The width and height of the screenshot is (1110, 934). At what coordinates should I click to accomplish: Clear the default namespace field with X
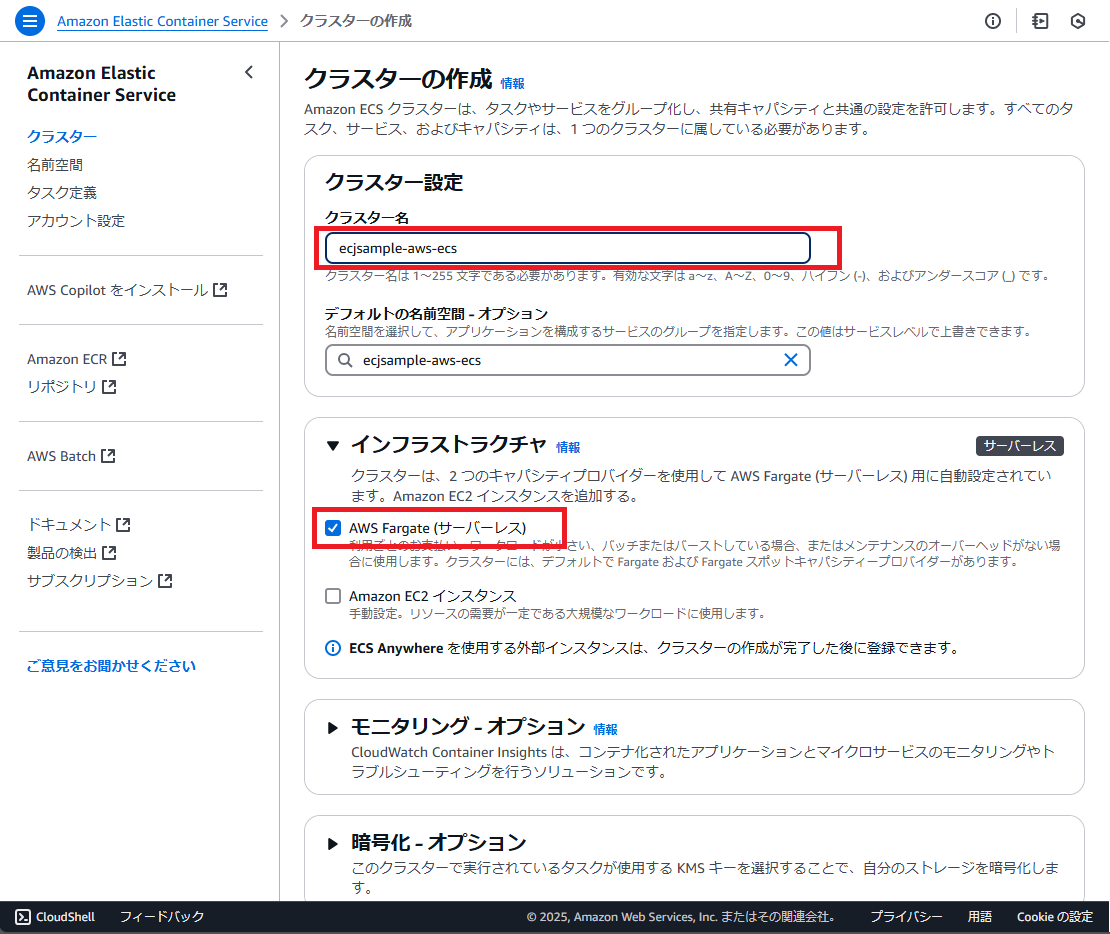[x=791, y=360]
